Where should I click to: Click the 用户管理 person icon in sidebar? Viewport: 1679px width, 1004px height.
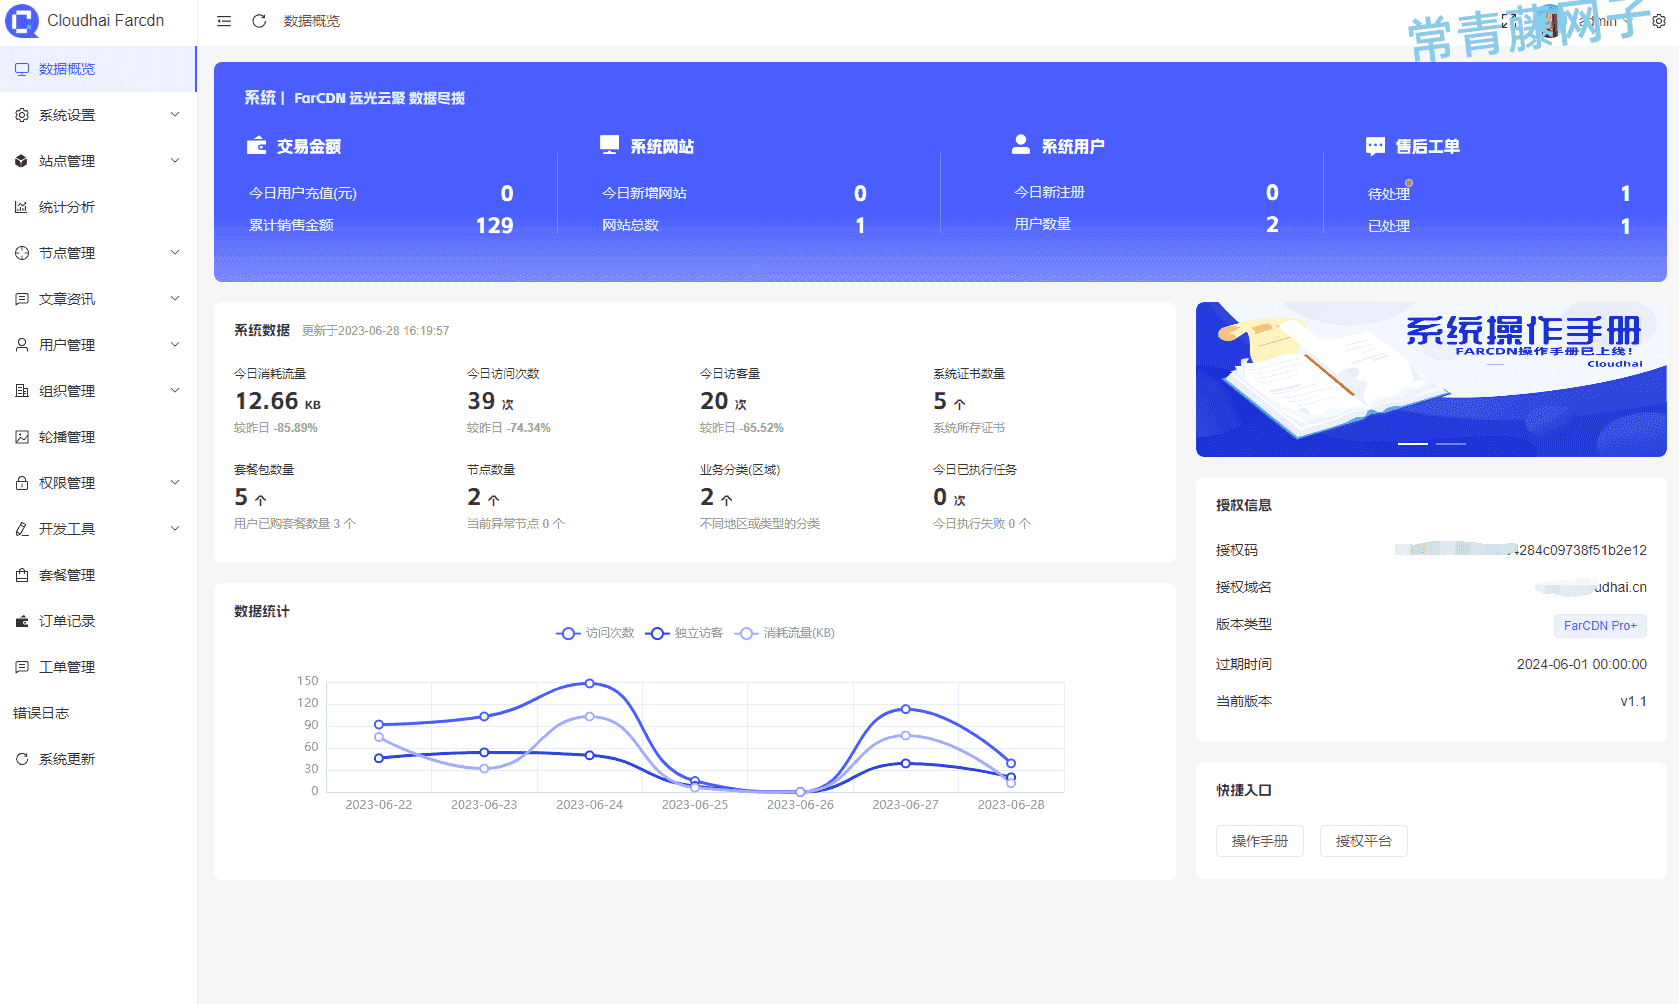tap(22, 345)
